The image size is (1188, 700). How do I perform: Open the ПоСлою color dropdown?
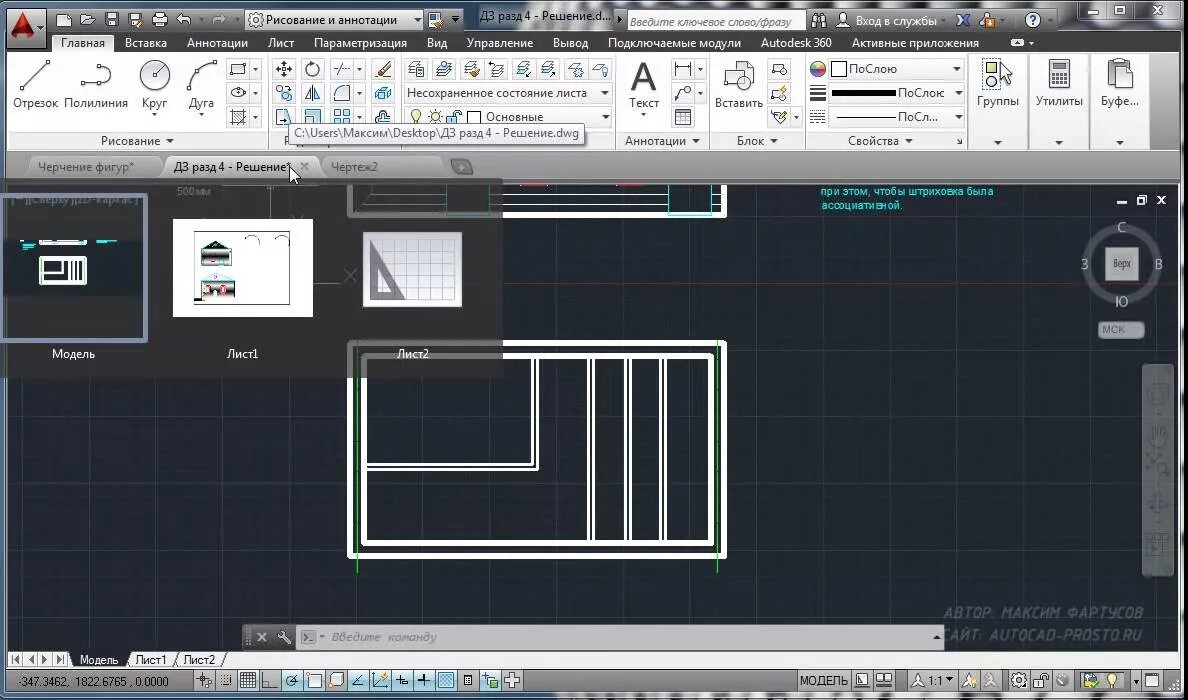click(896, 69)
